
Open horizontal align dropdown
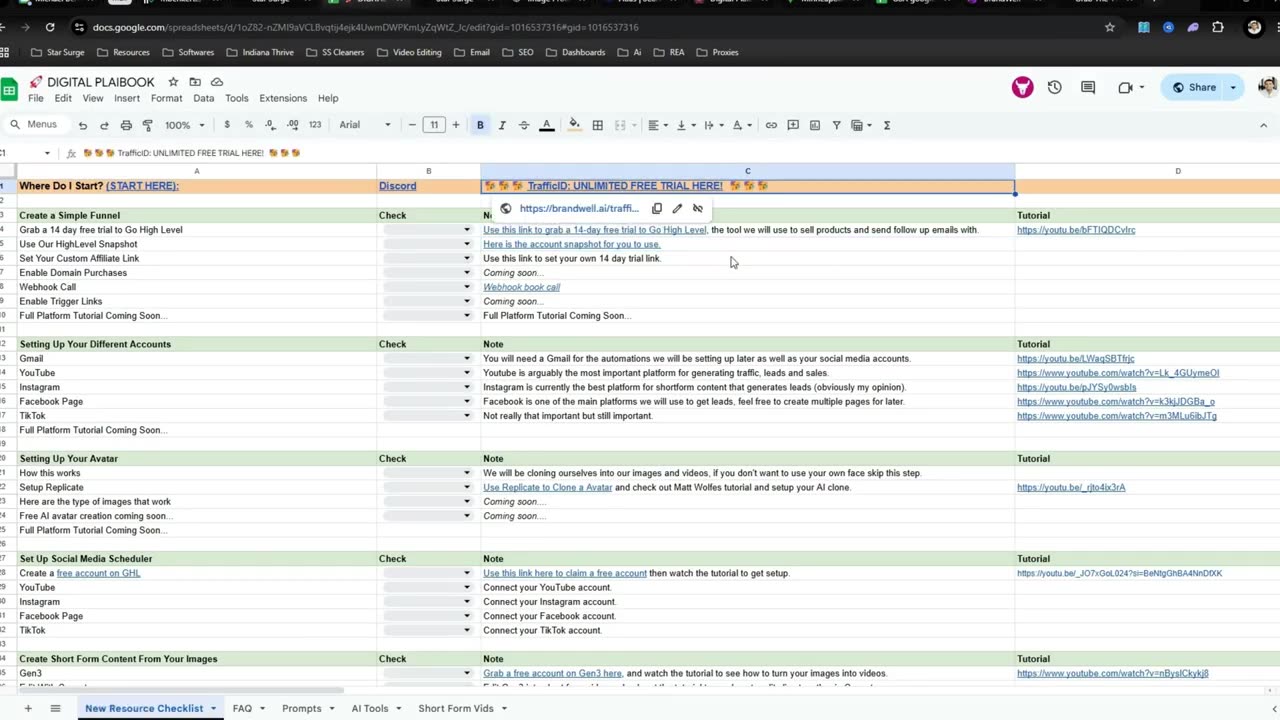(x=658, y=125)
